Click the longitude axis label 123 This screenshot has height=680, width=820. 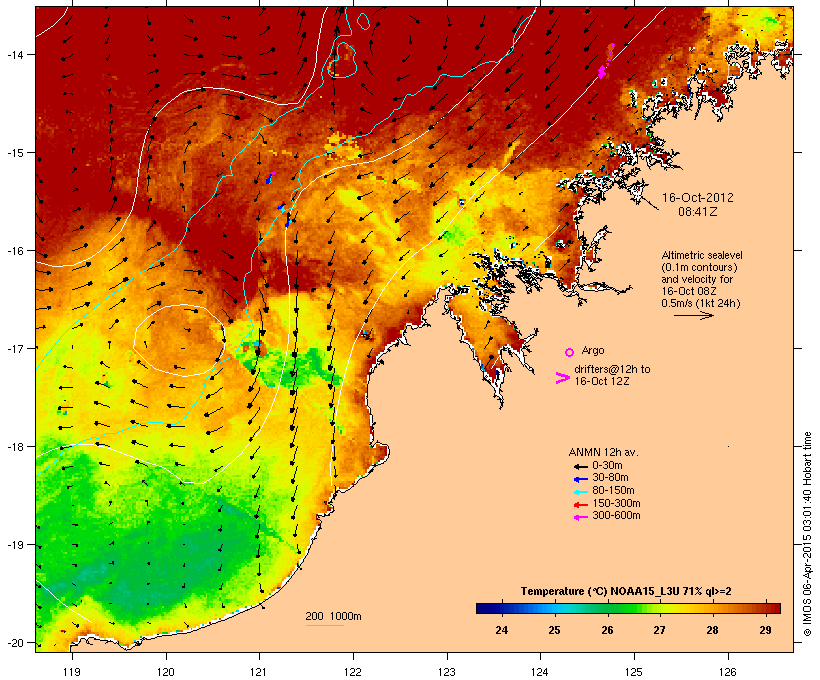(x=447, y=672)
